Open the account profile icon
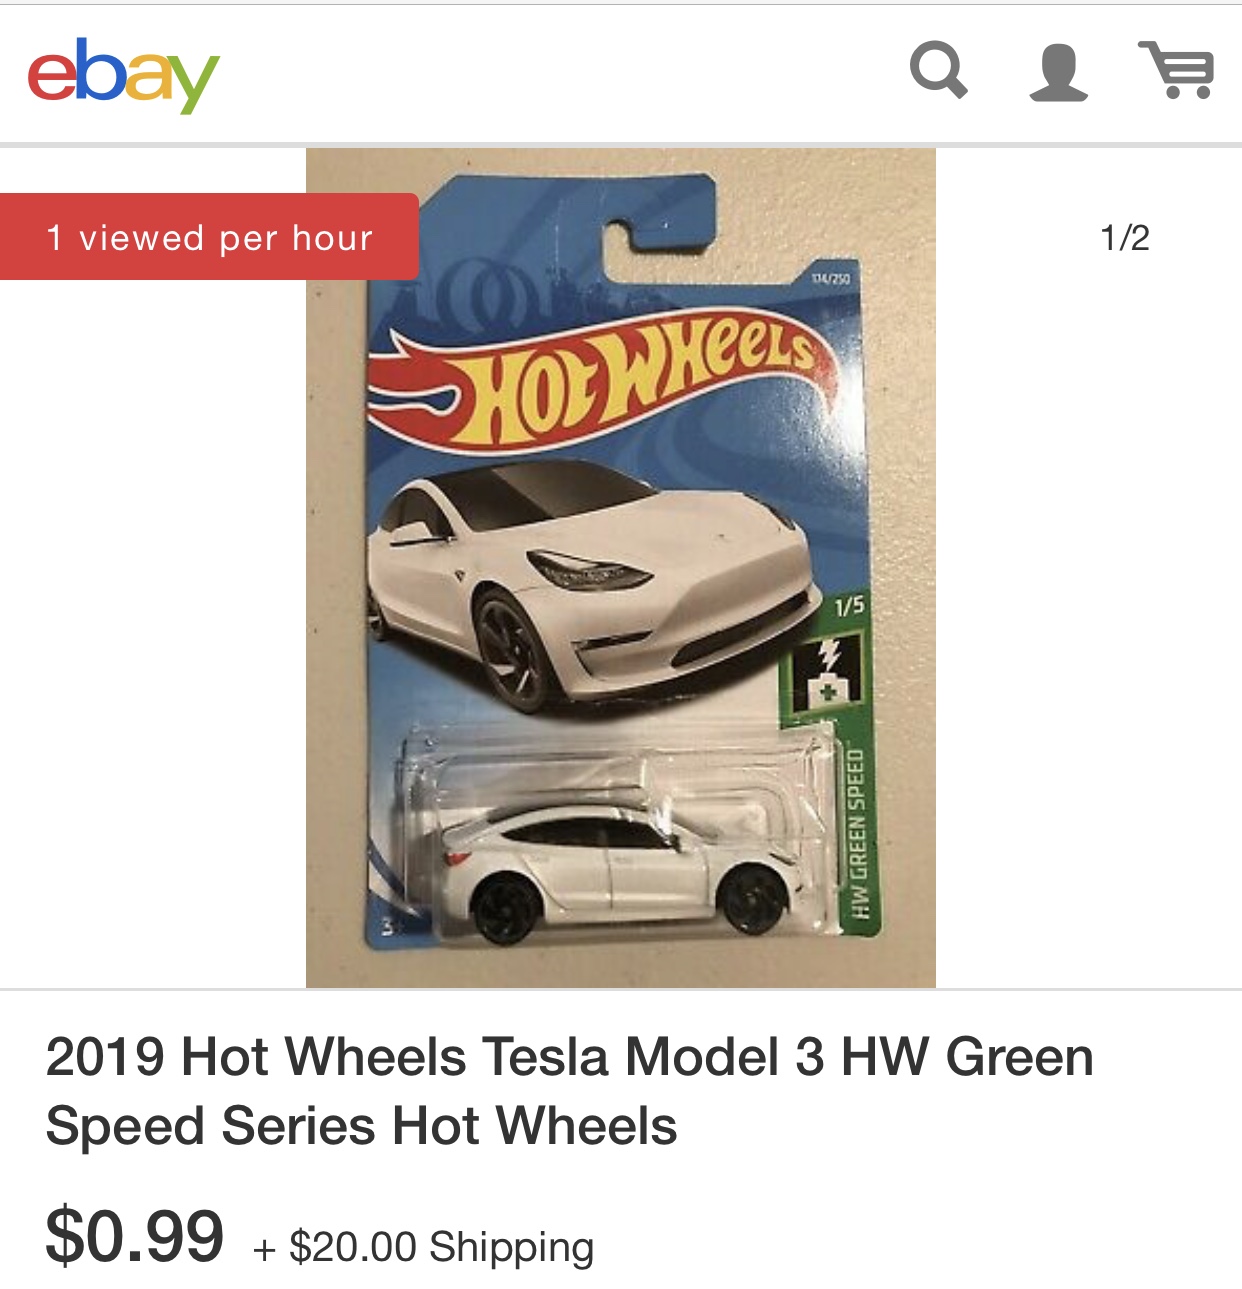This screenshot has width=1242, height=1289. click(1058, 72)
